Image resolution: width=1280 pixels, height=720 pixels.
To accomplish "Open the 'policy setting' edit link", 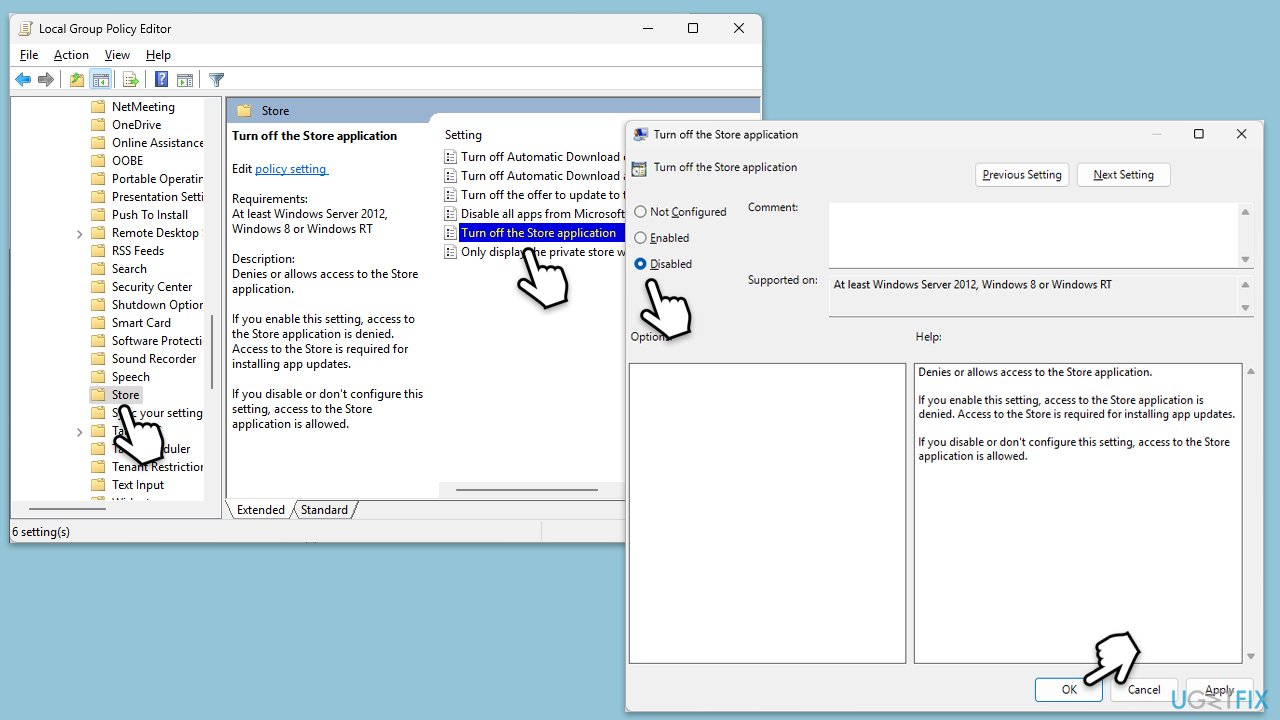I will pos(291,169).
